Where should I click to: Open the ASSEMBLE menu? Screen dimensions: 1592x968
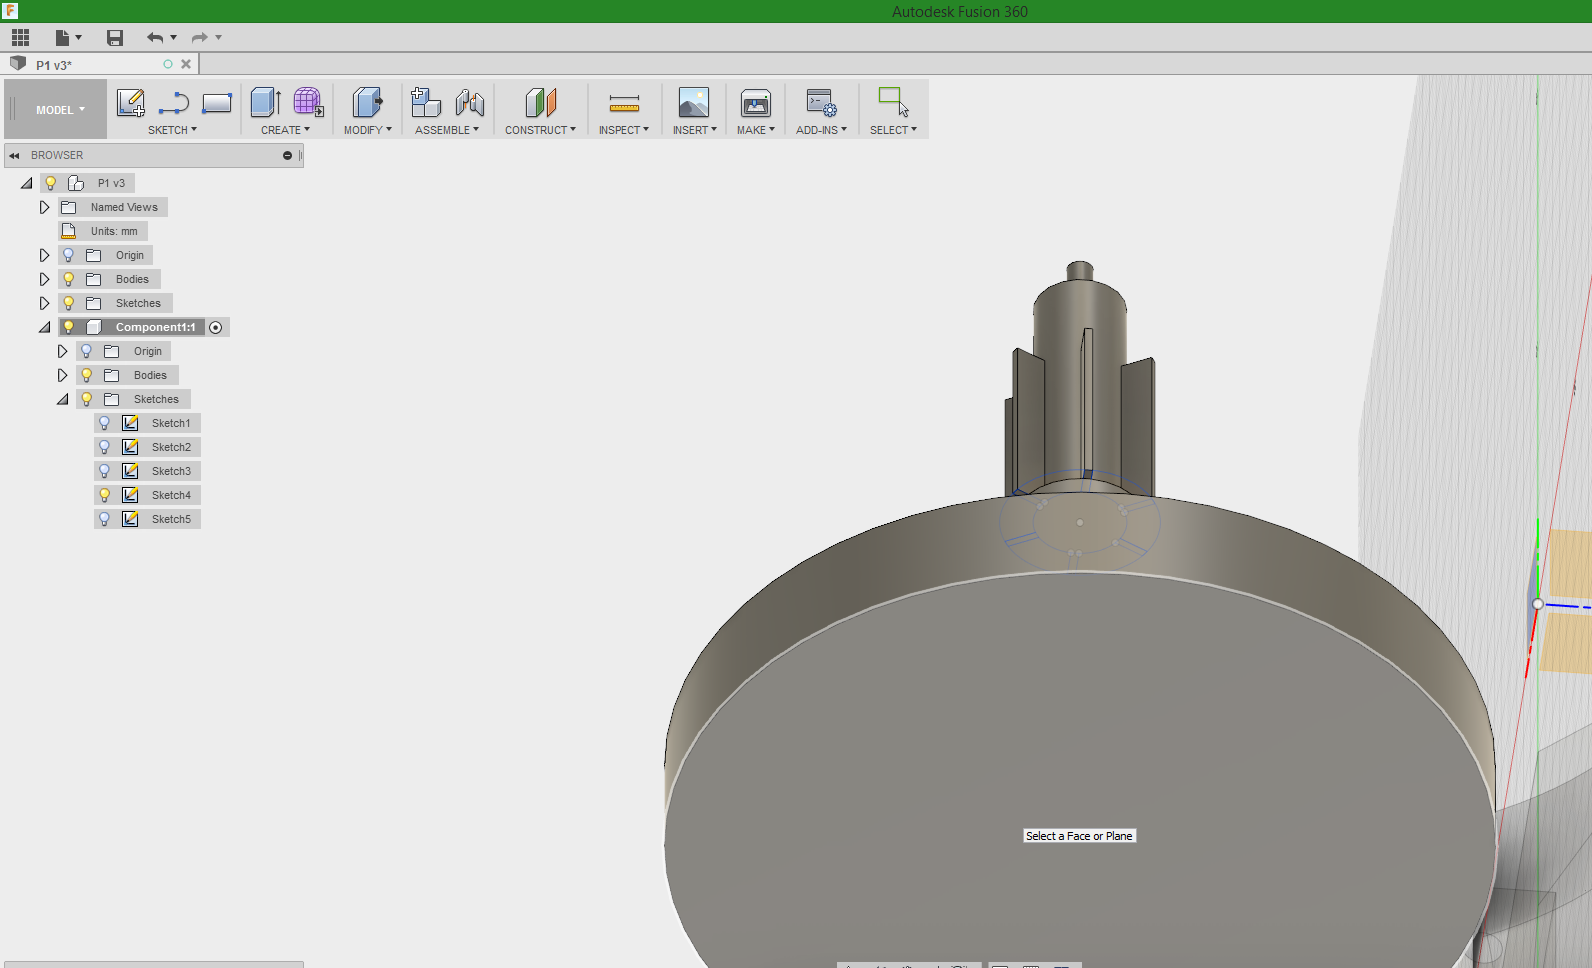(447, 130)
